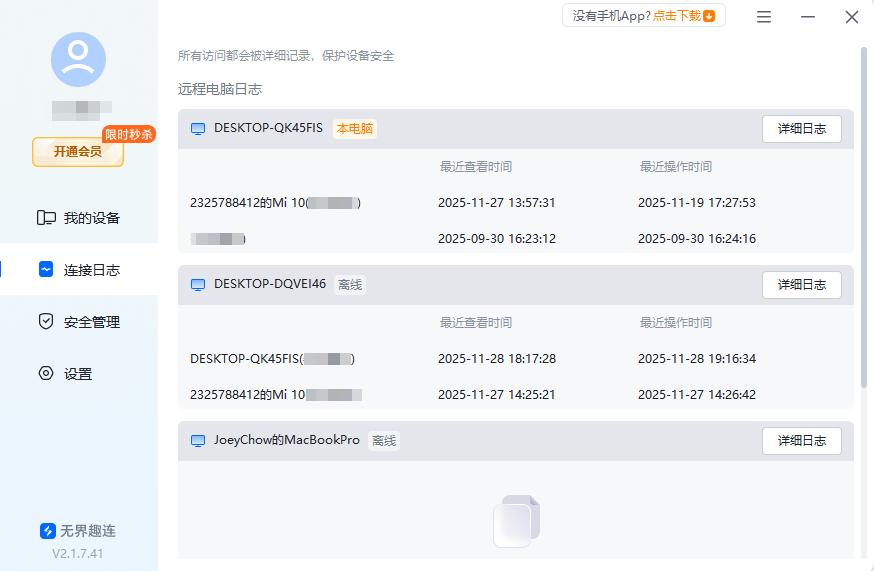The height and width of the screenshot is (571, 874).
Task: Click the 远程电脑日志 heading
Action: click(x=220, y=89)
